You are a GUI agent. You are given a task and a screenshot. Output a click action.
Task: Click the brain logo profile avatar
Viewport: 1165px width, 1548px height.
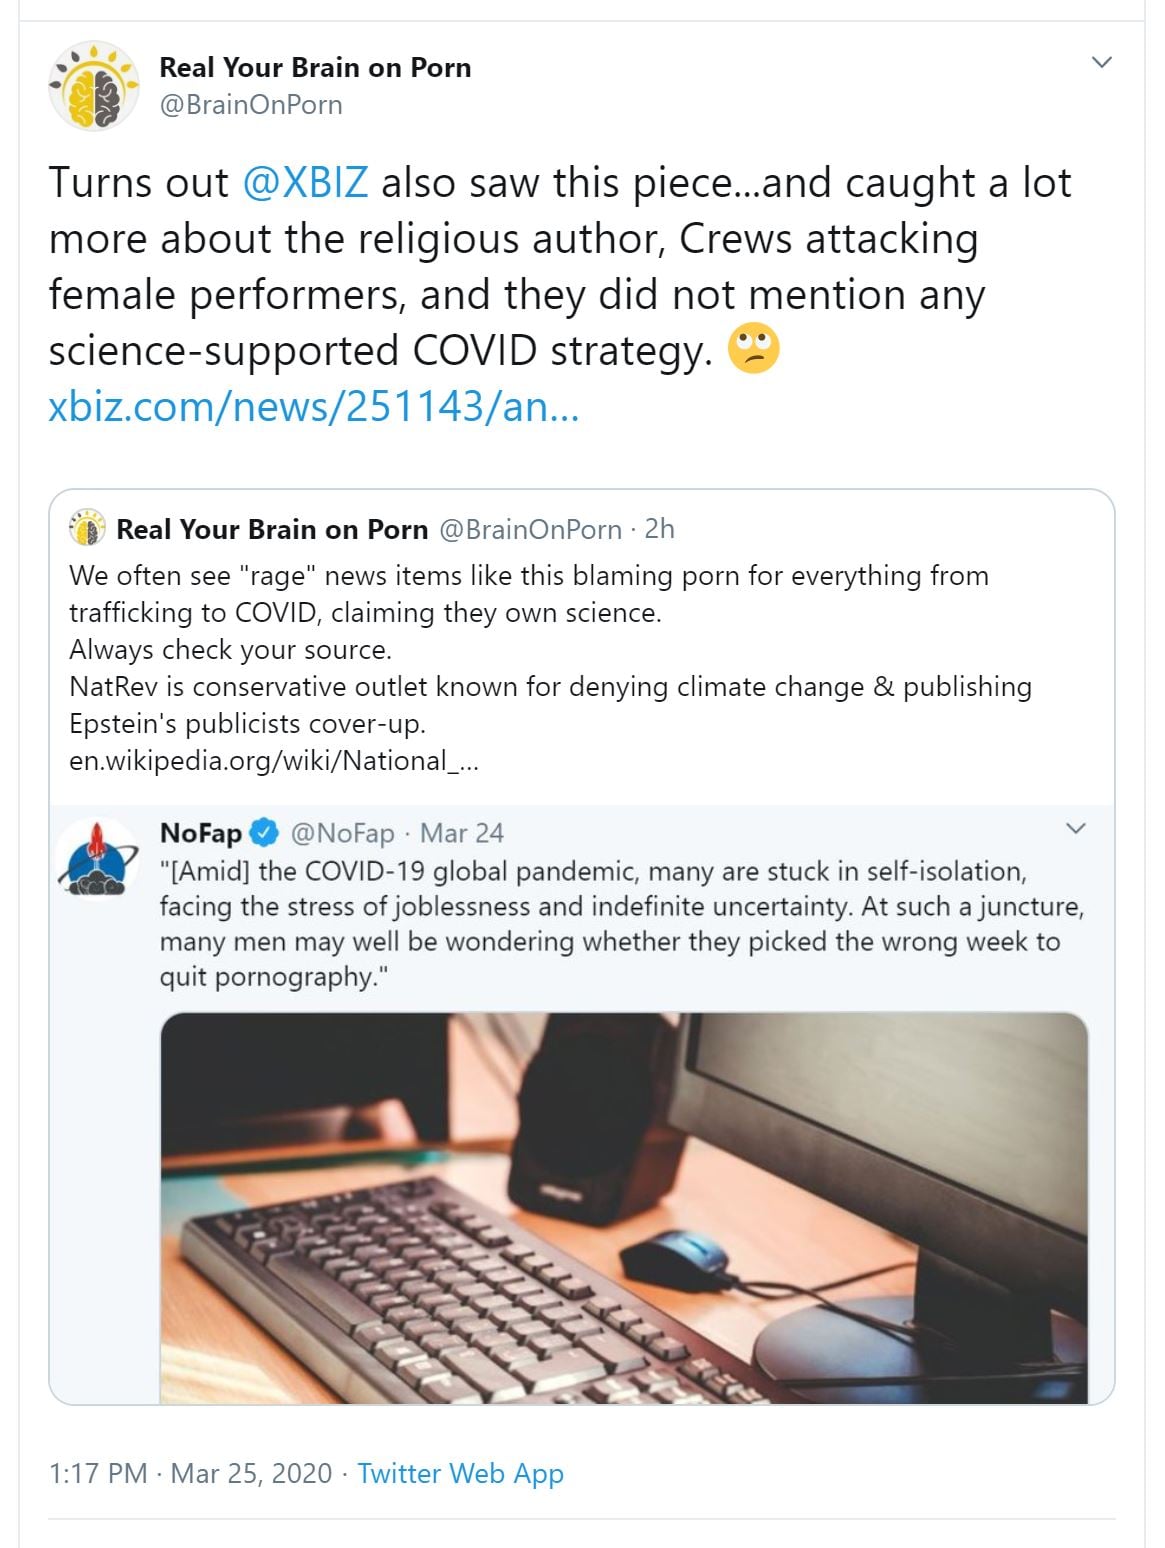pos(94,86)
